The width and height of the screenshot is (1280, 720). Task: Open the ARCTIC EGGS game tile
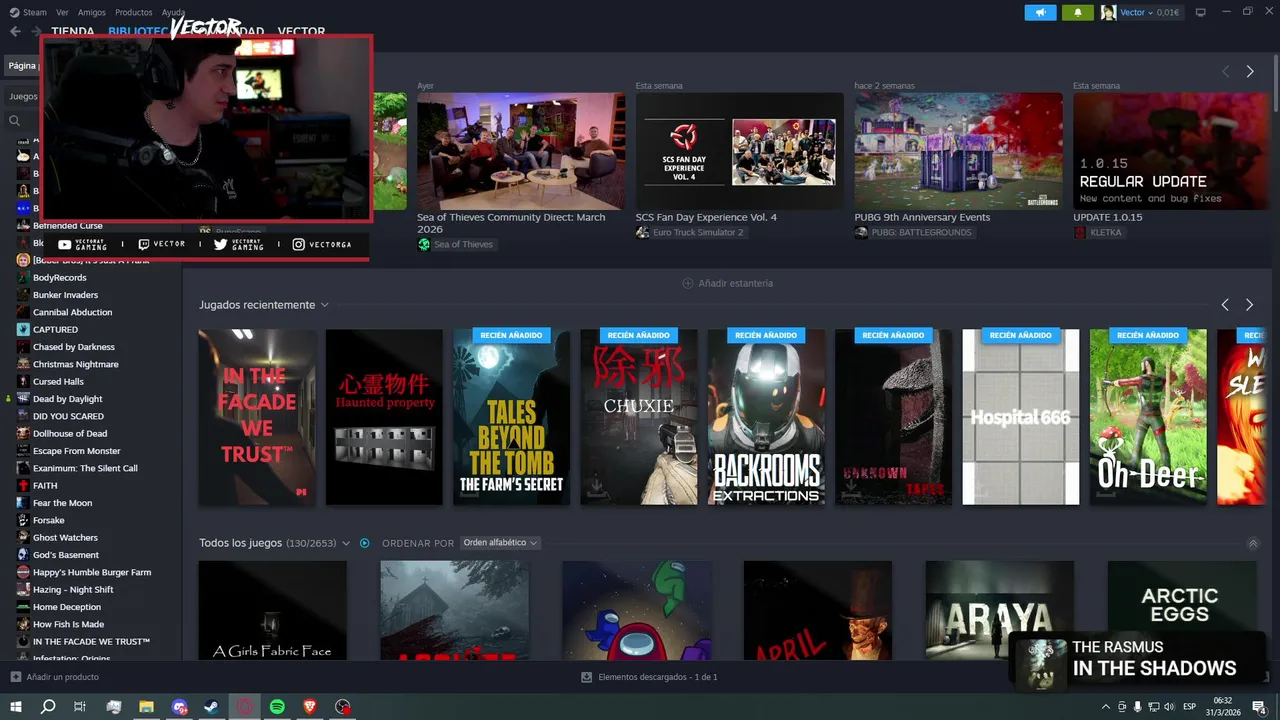[1182, 610]
